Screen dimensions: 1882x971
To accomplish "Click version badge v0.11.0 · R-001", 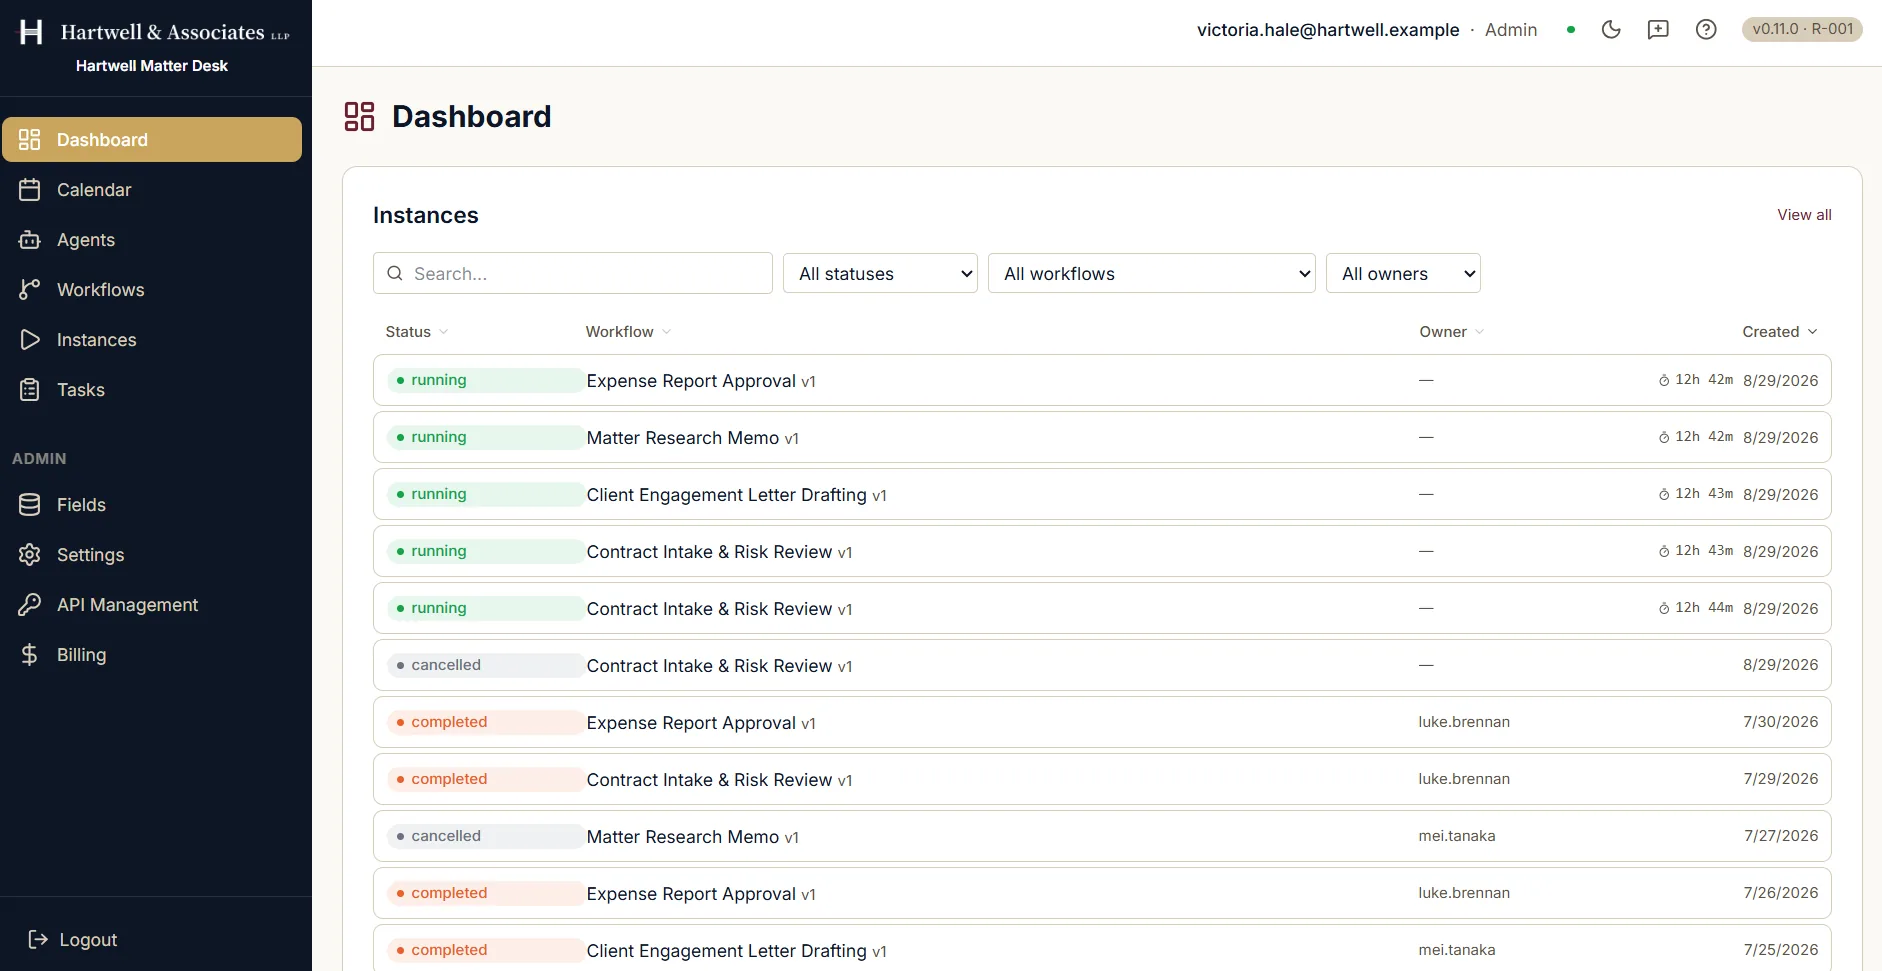I will (x=1802, y=29).
